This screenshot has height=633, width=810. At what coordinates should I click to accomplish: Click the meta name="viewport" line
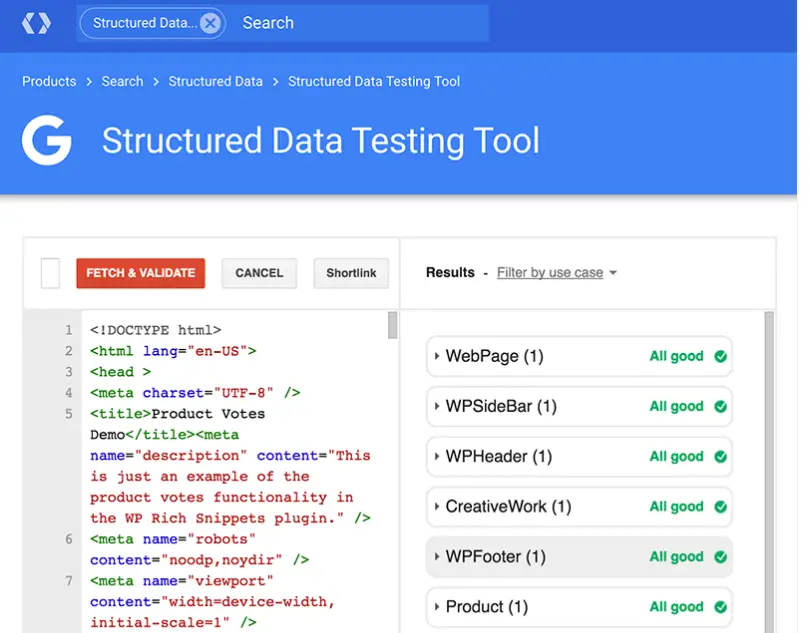coord(181,581)
